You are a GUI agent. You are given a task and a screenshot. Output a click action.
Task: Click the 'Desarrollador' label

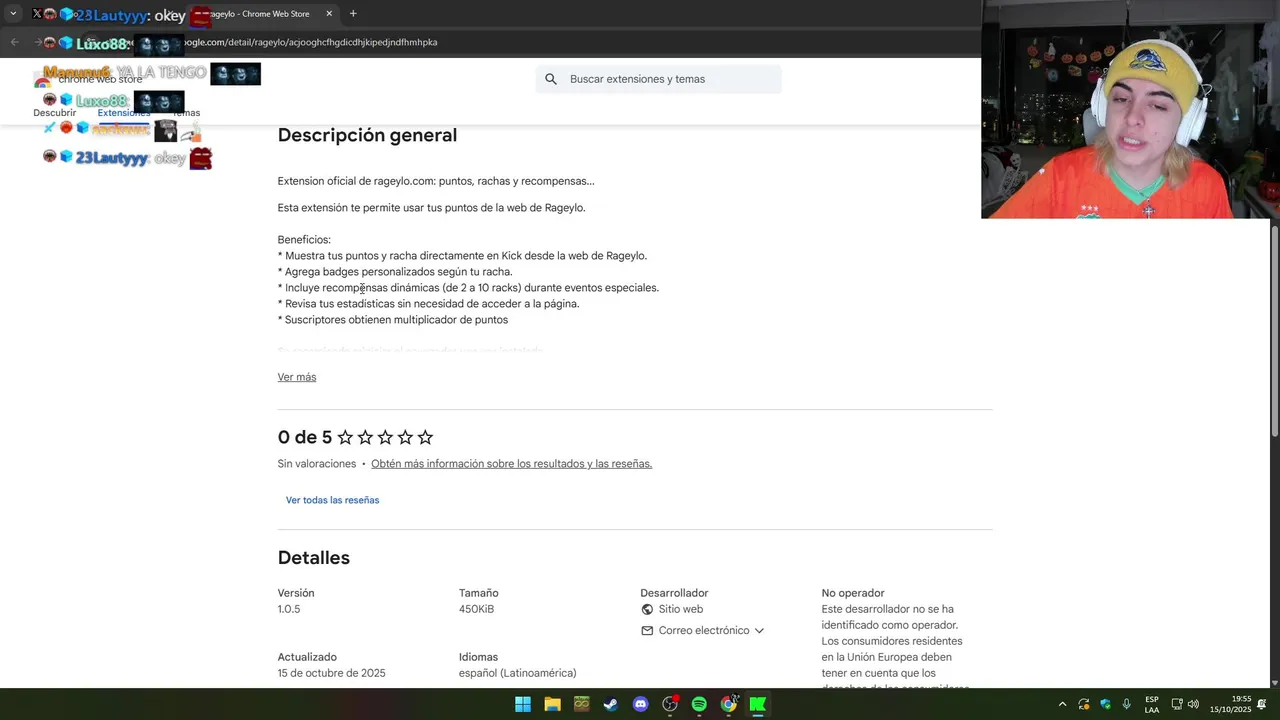pos(674,593)
